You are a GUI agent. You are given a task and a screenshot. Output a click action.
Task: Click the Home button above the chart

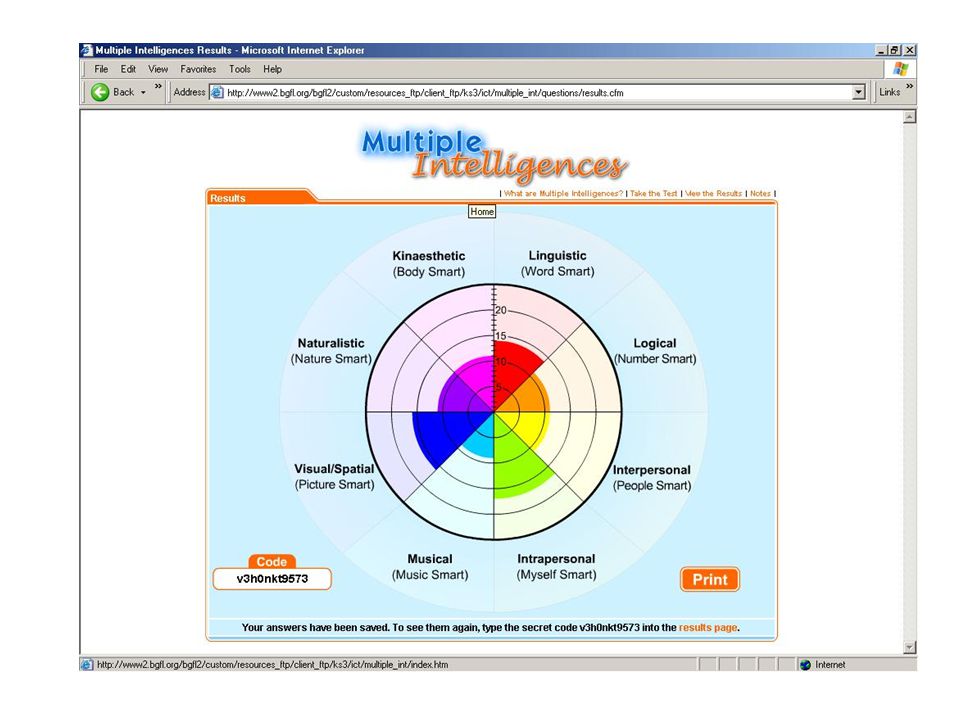(x=482, y=211)
